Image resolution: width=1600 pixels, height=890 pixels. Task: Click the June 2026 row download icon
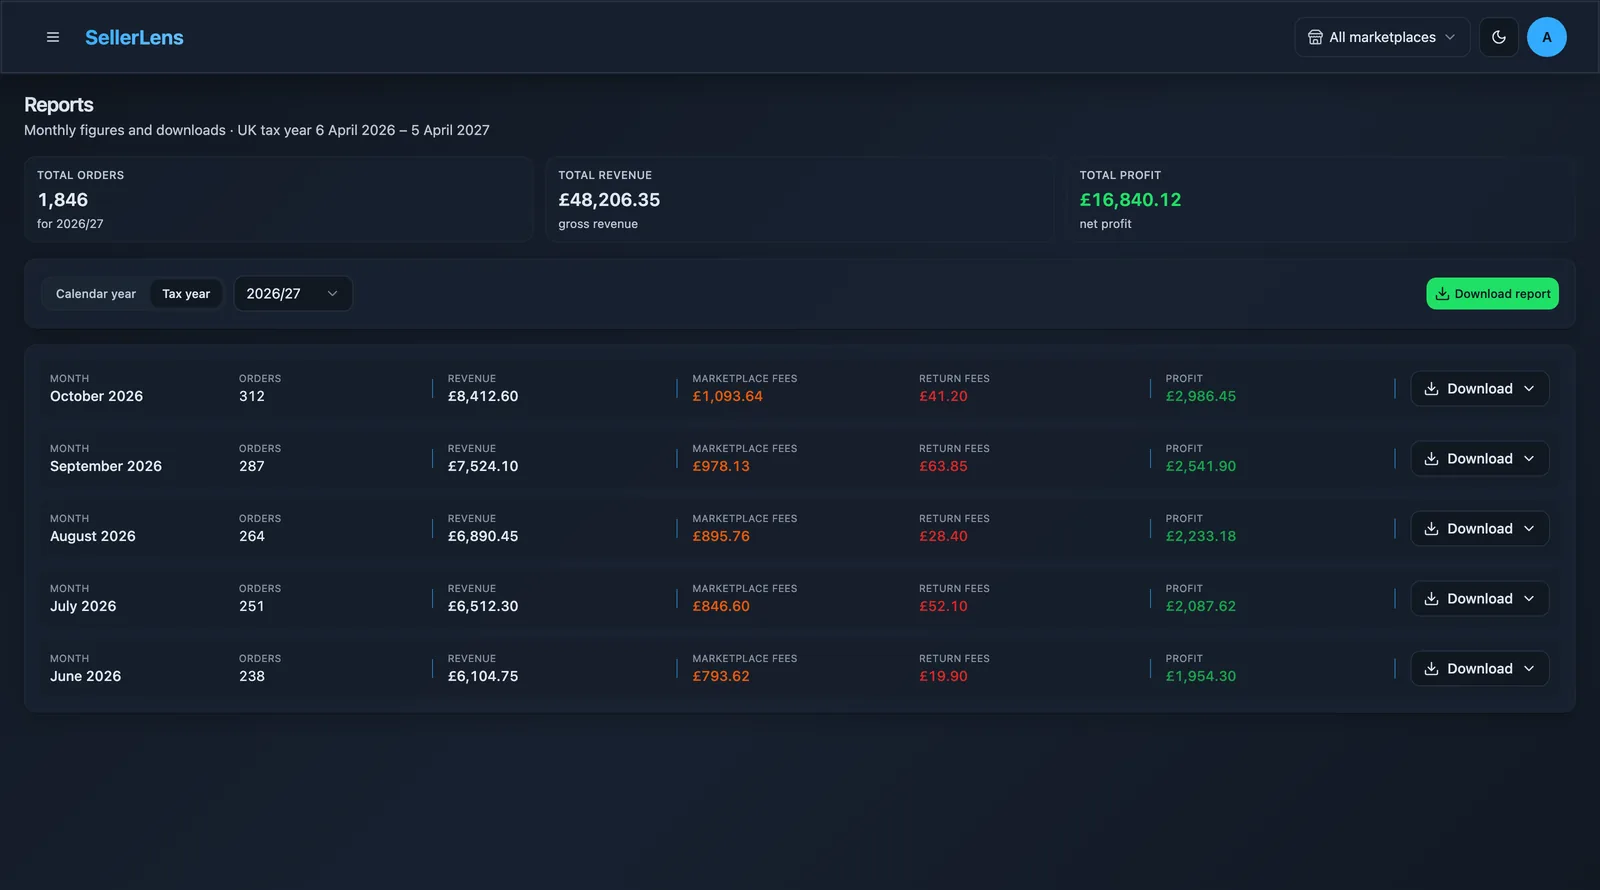coord(1431,669)
